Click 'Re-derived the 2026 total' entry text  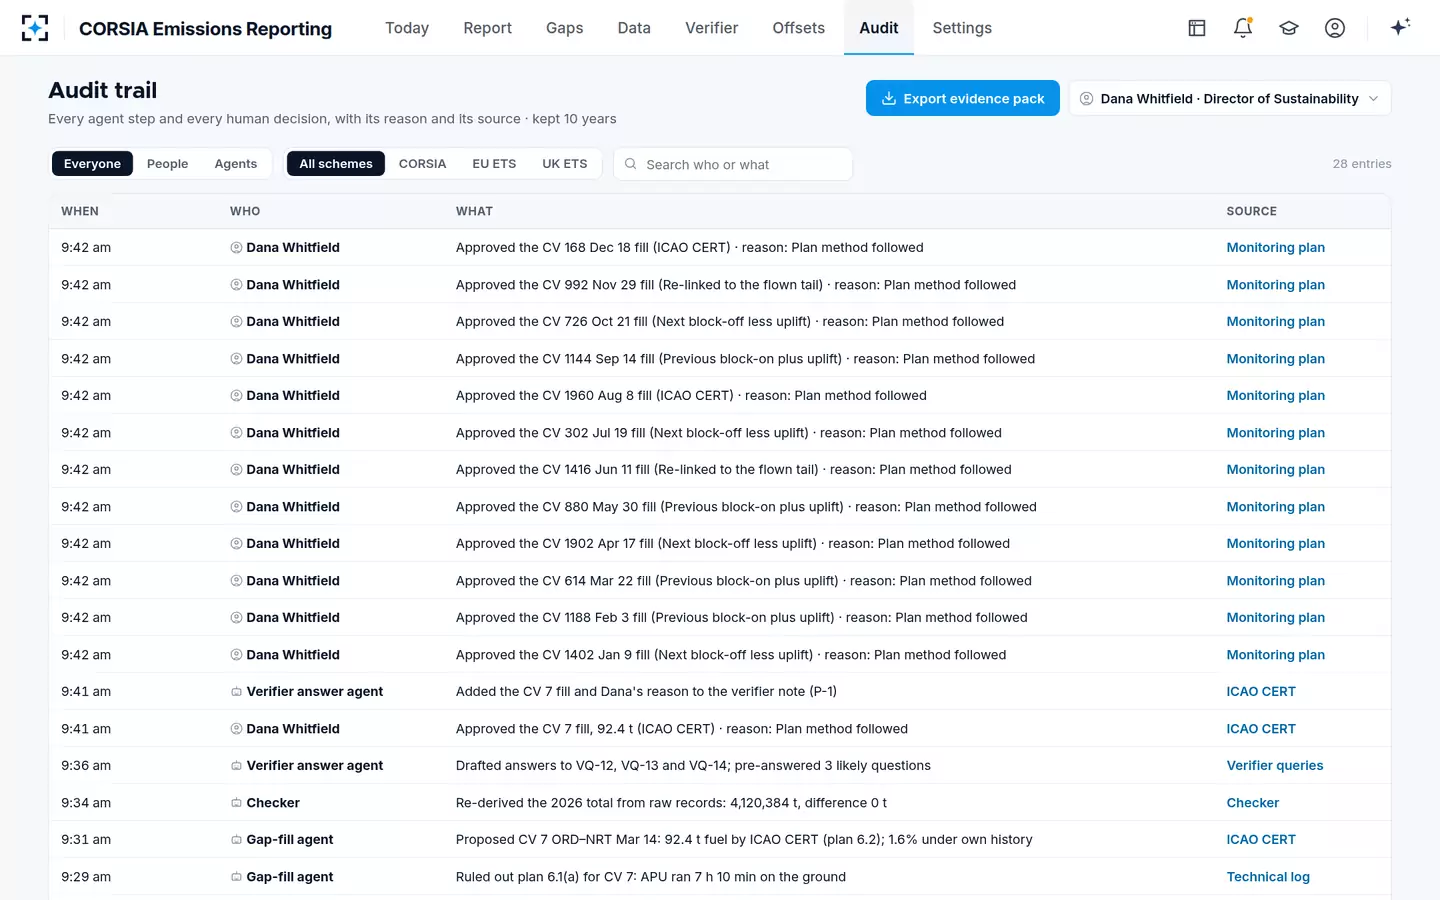pyautogui.click(x=671, y=803)
